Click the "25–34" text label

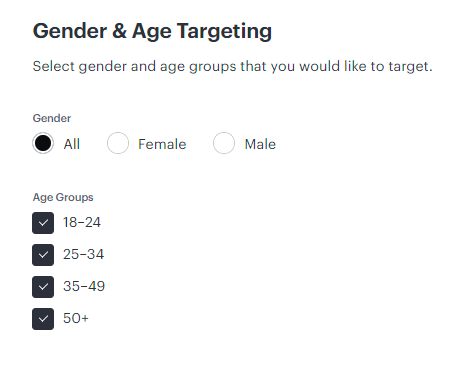tap(83, 254)
